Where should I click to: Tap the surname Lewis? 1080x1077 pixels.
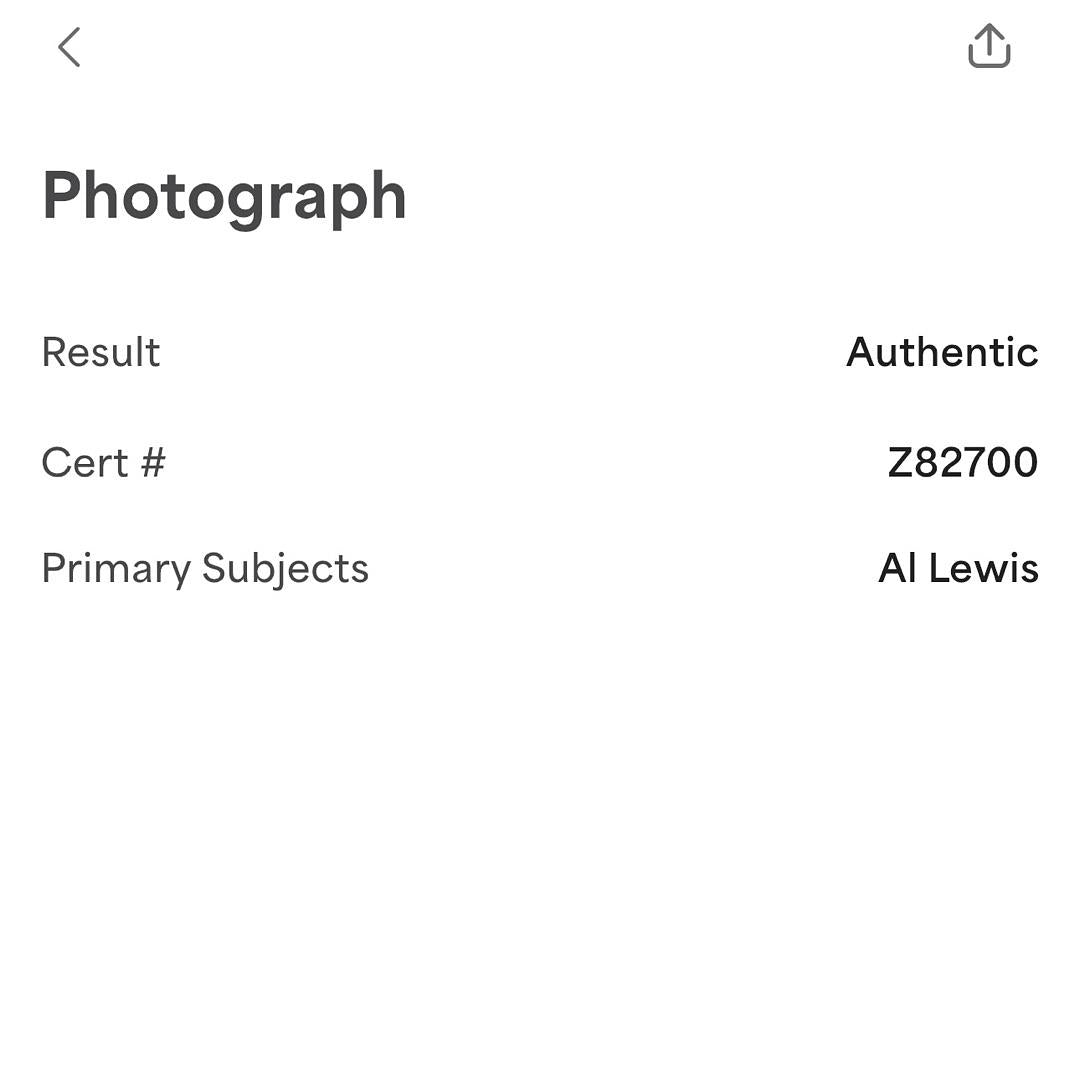984,568
